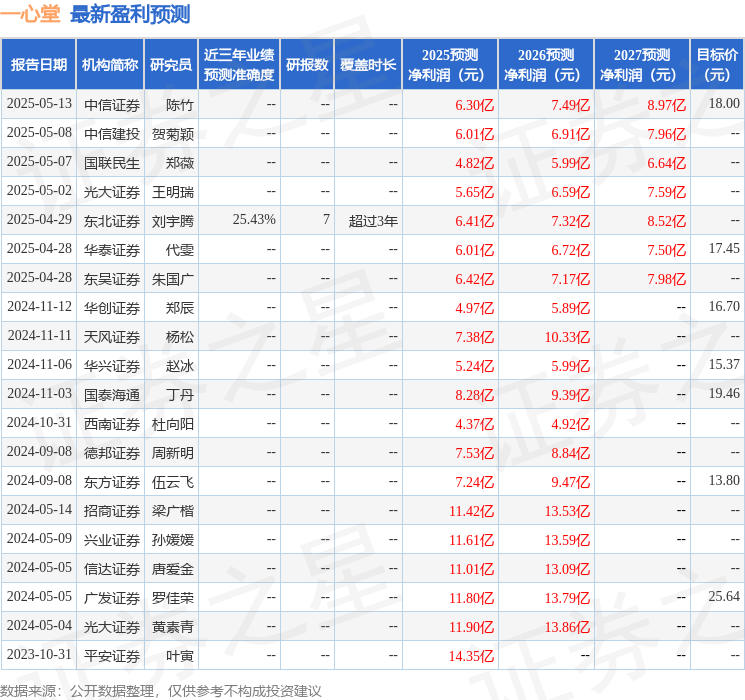Click the 华创证券 institution cell

click(x=112, y=307)
